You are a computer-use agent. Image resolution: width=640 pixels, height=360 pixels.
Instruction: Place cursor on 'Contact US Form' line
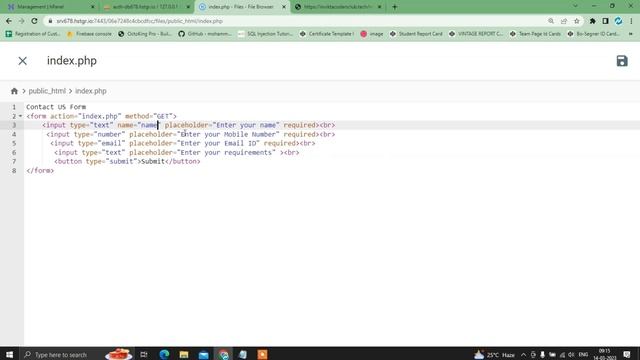pyautogui.click(x=56, y=107)
